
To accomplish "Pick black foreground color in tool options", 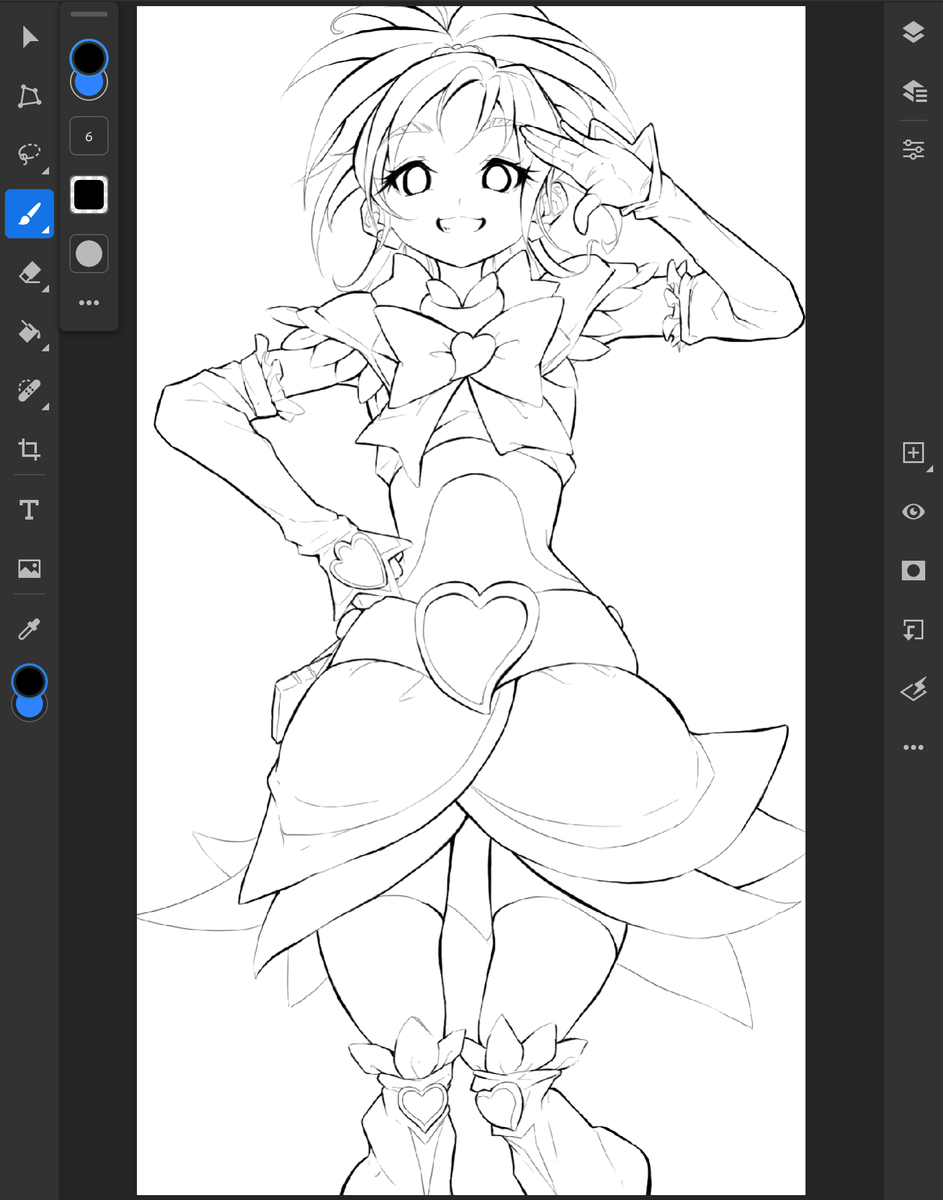I will click(x=89, y=58).
